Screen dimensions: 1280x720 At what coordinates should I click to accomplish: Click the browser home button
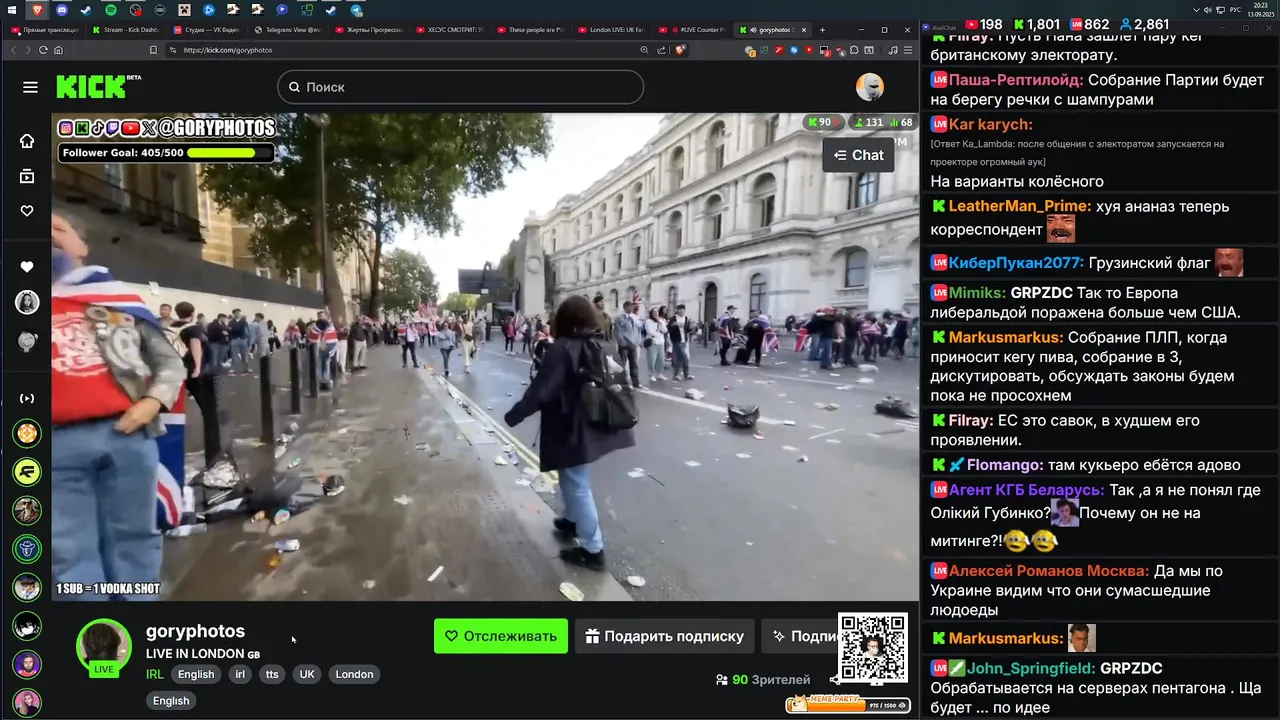click(58, 50)
